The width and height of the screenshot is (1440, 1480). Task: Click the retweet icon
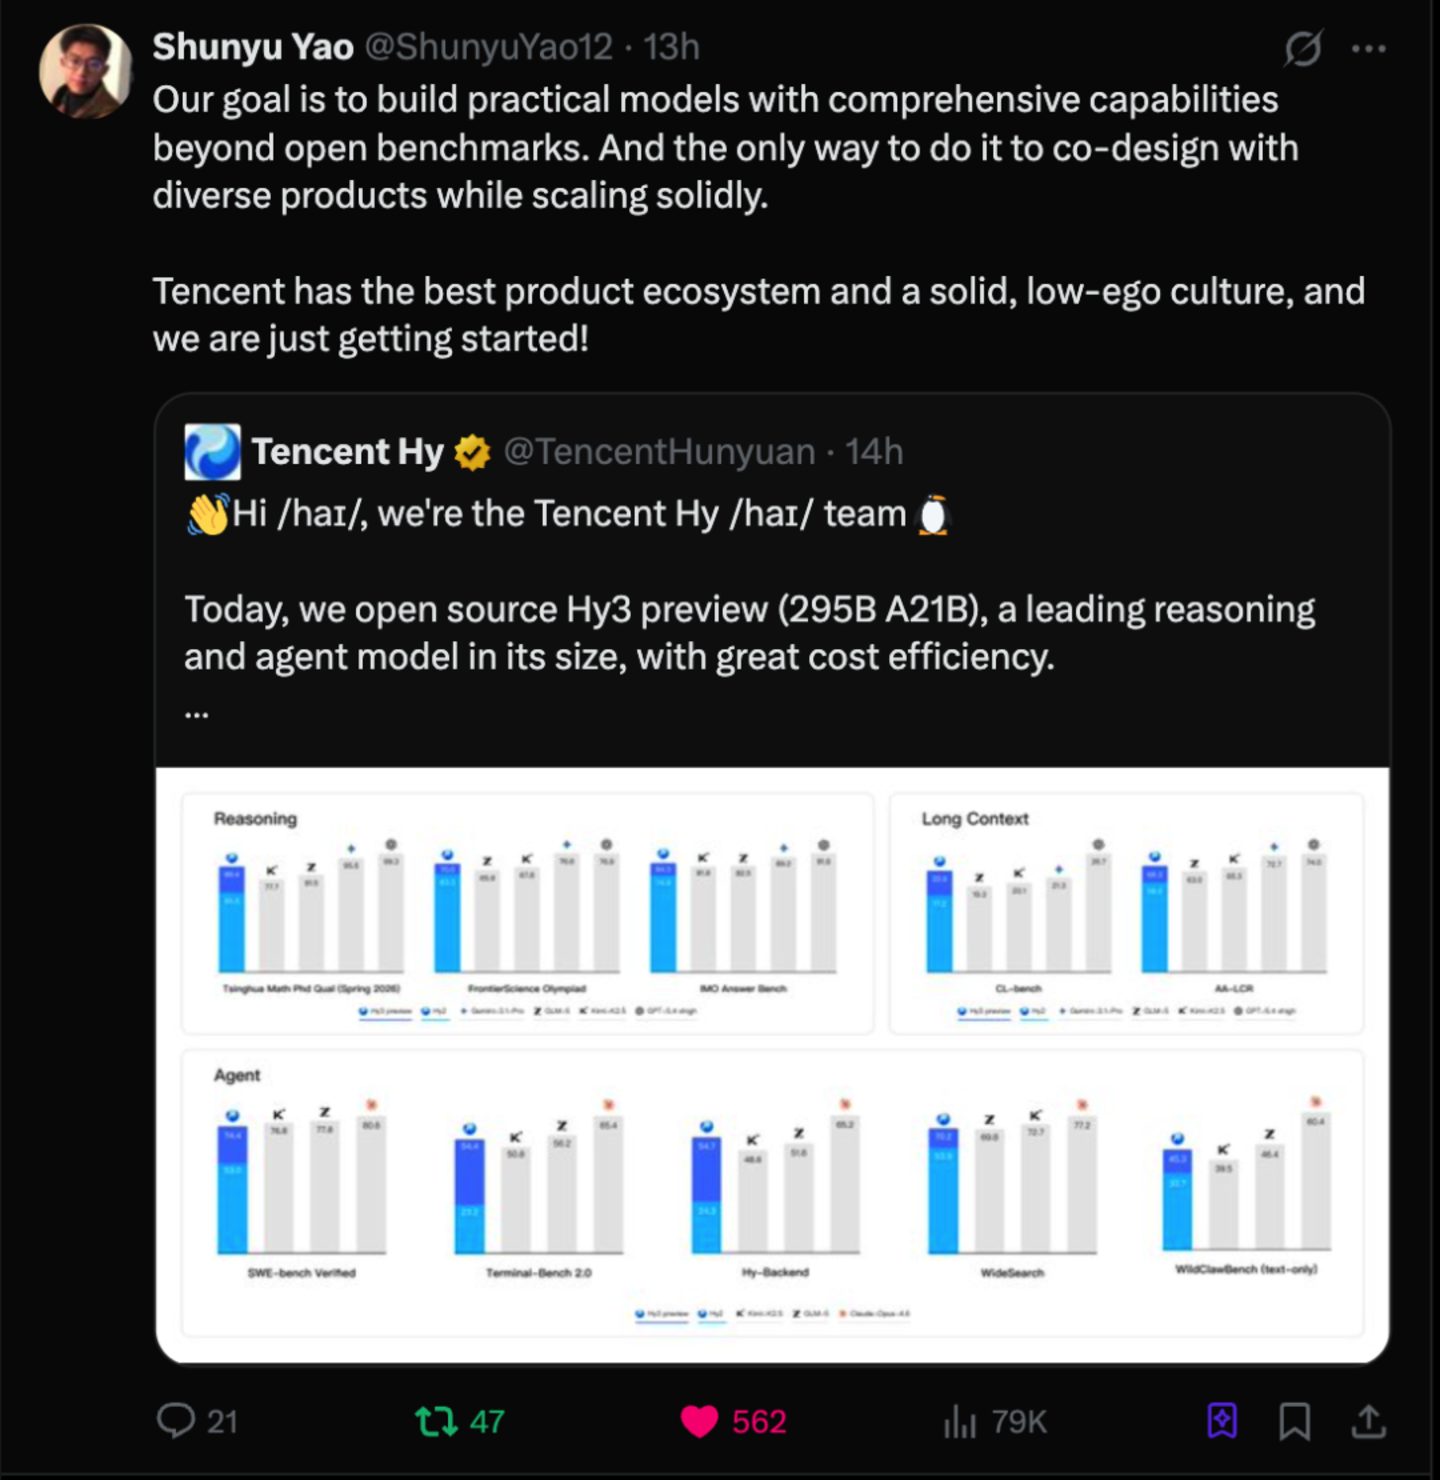(x=436, y=1421)
